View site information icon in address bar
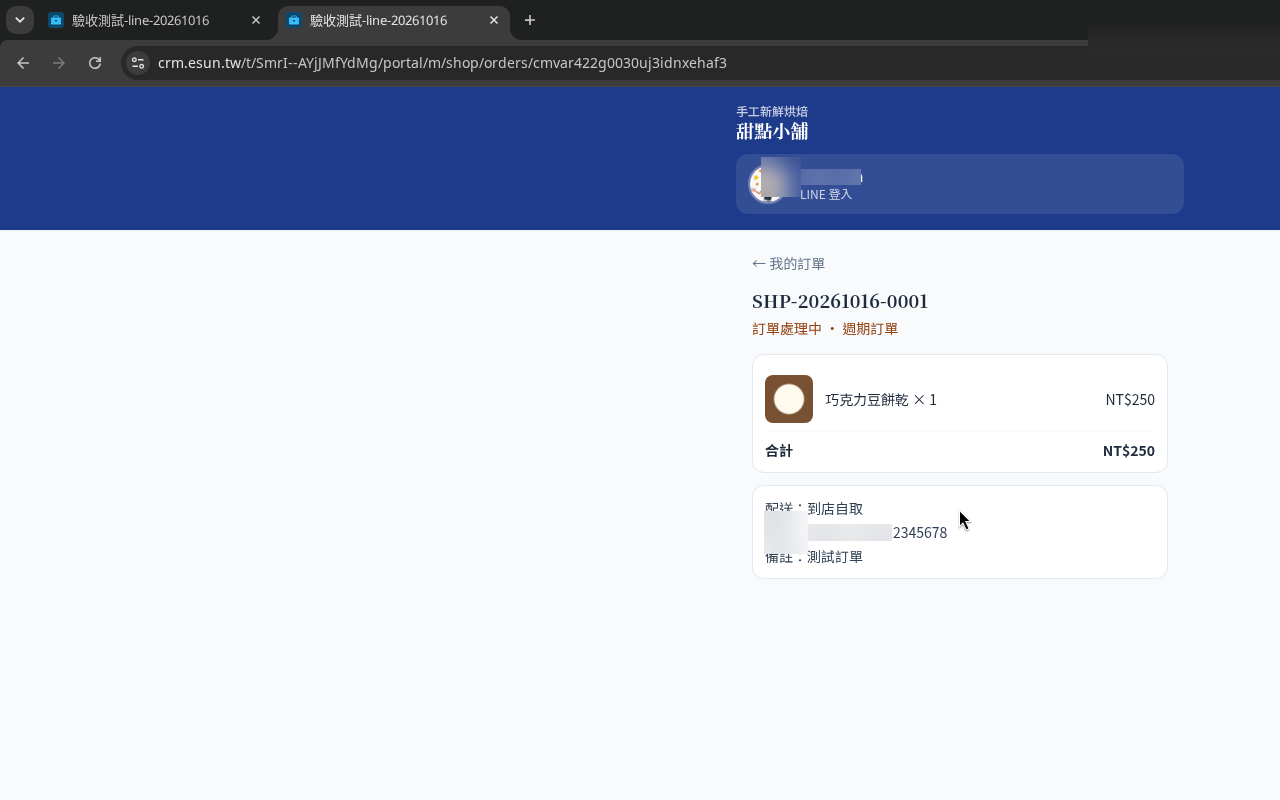The image size is (1280, 800). tap(138, 63)
